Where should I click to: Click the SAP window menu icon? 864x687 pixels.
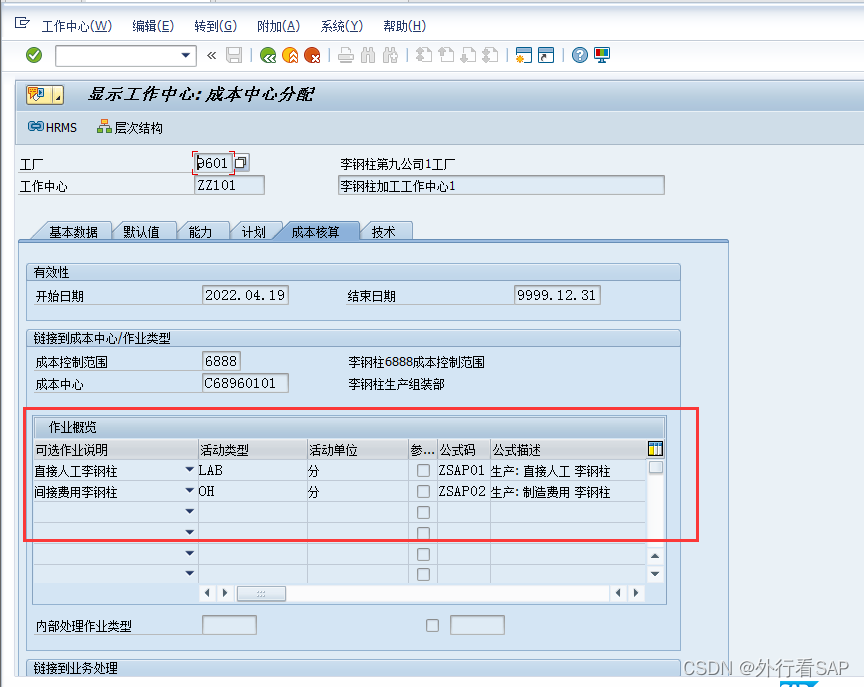pyautogui.click(x=22, y=23)
